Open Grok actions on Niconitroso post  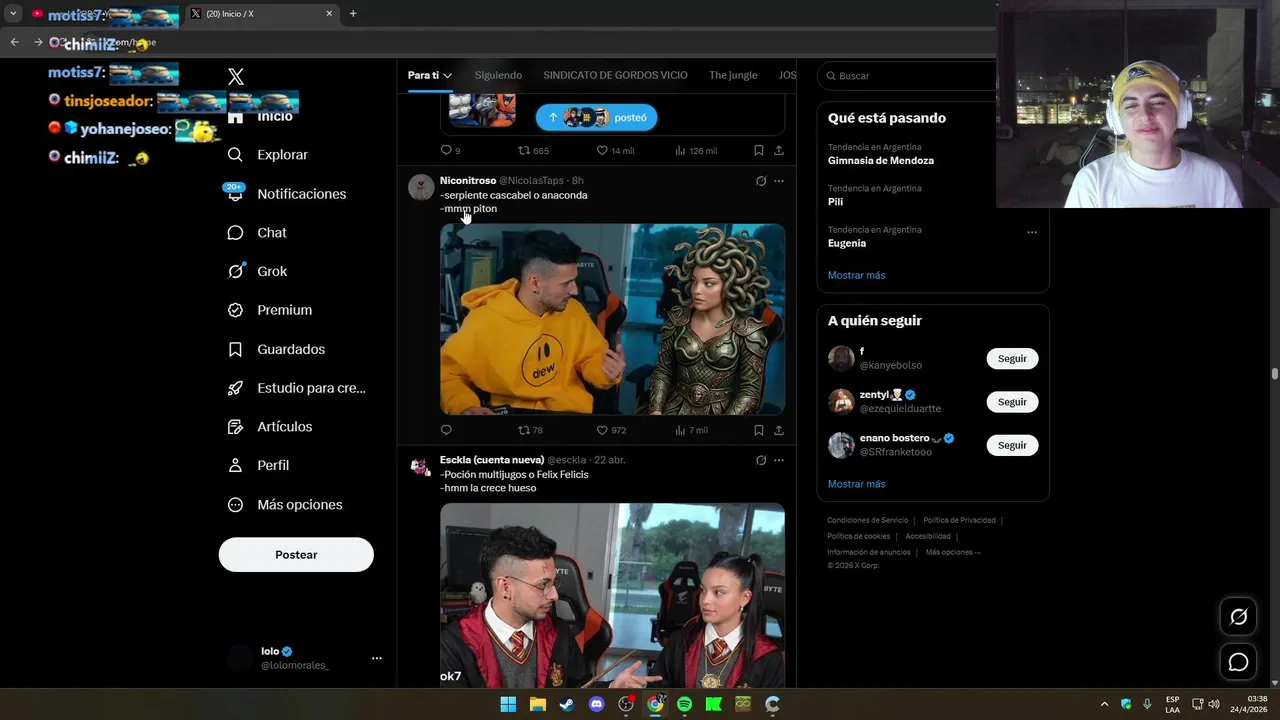pos(761,181)
